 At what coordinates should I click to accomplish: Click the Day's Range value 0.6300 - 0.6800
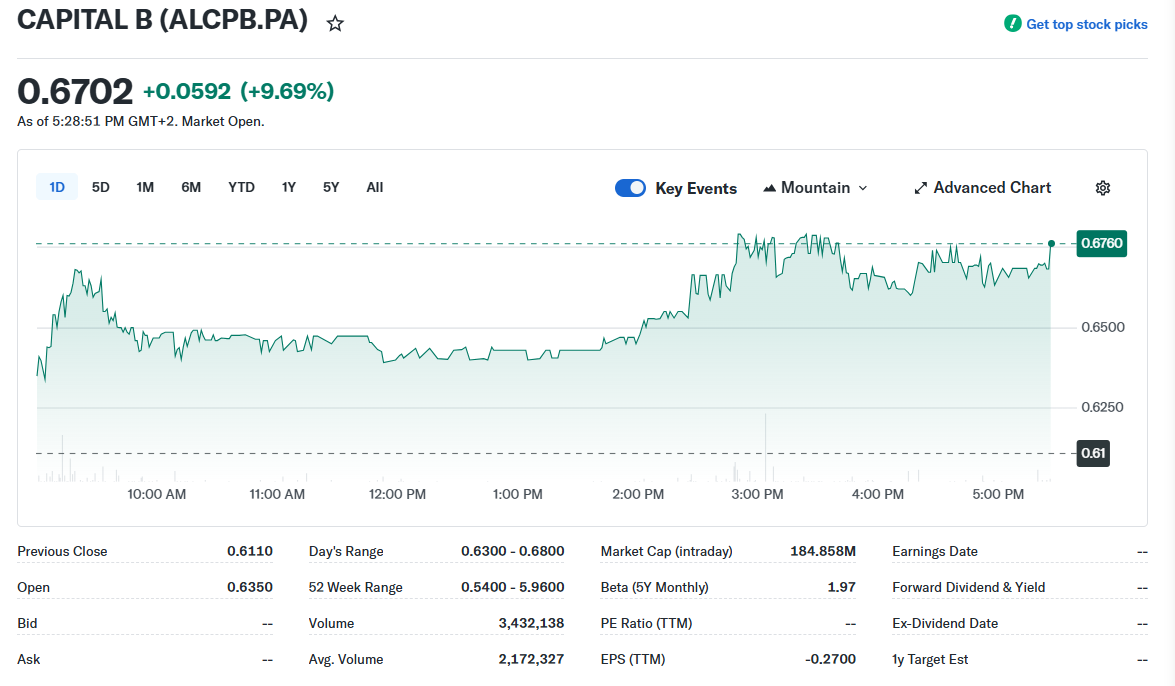tap(513, 551)
